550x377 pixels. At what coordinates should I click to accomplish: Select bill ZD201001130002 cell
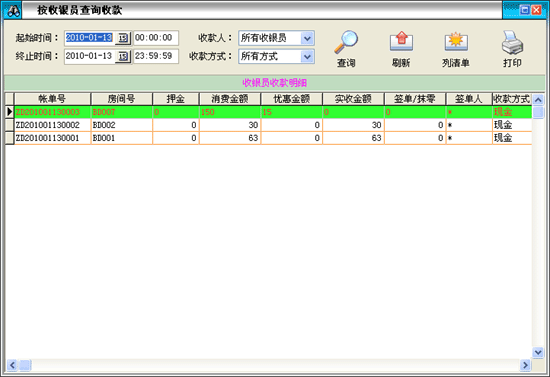pos(52,125)
